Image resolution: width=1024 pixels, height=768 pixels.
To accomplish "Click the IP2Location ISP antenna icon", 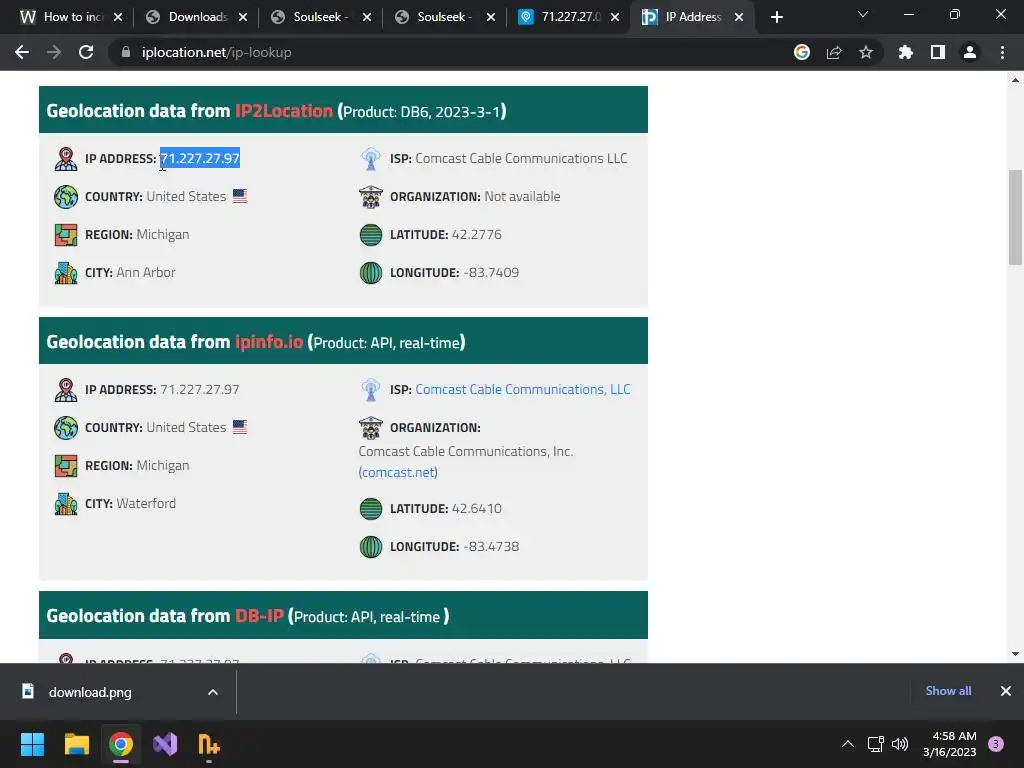I will (x=371, y=159).
